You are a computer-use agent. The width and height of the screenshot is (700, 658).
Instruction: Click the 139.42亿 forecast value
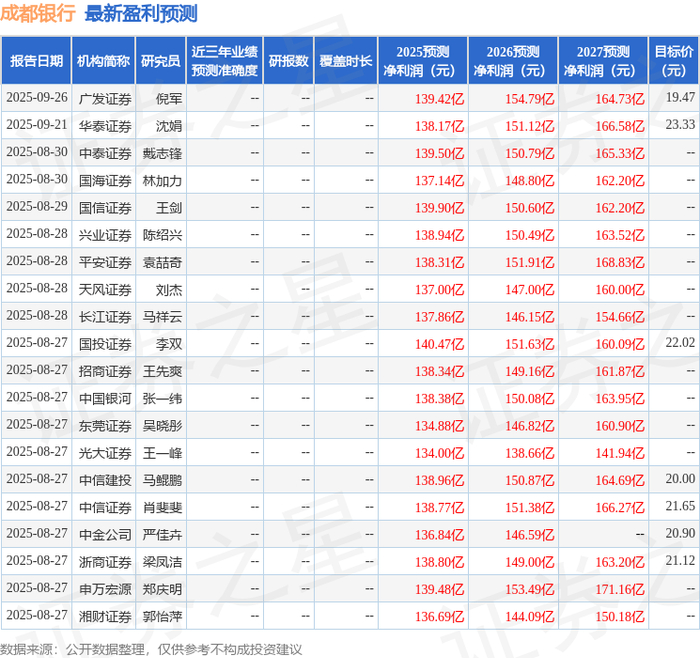(x=439, y=99)
